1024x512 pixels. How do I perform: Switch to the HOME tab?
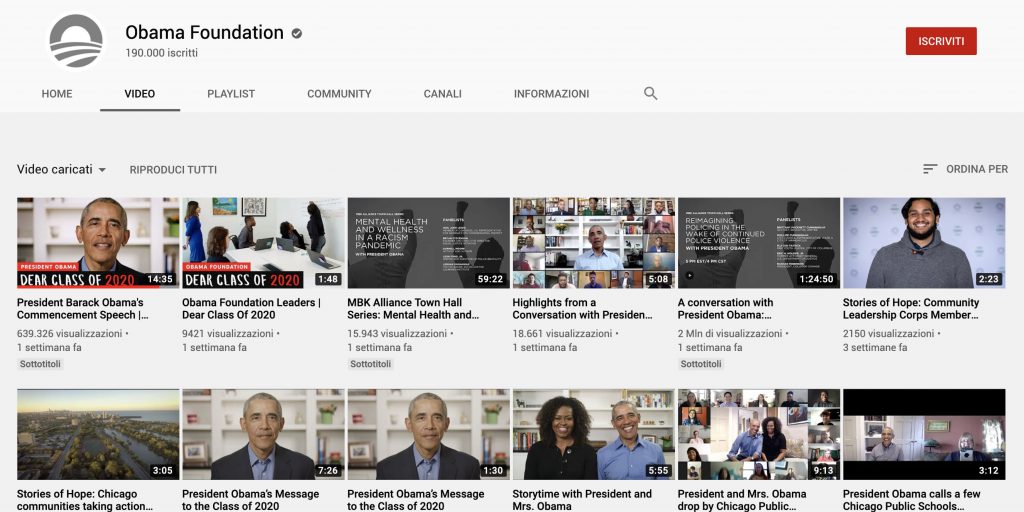57,94
